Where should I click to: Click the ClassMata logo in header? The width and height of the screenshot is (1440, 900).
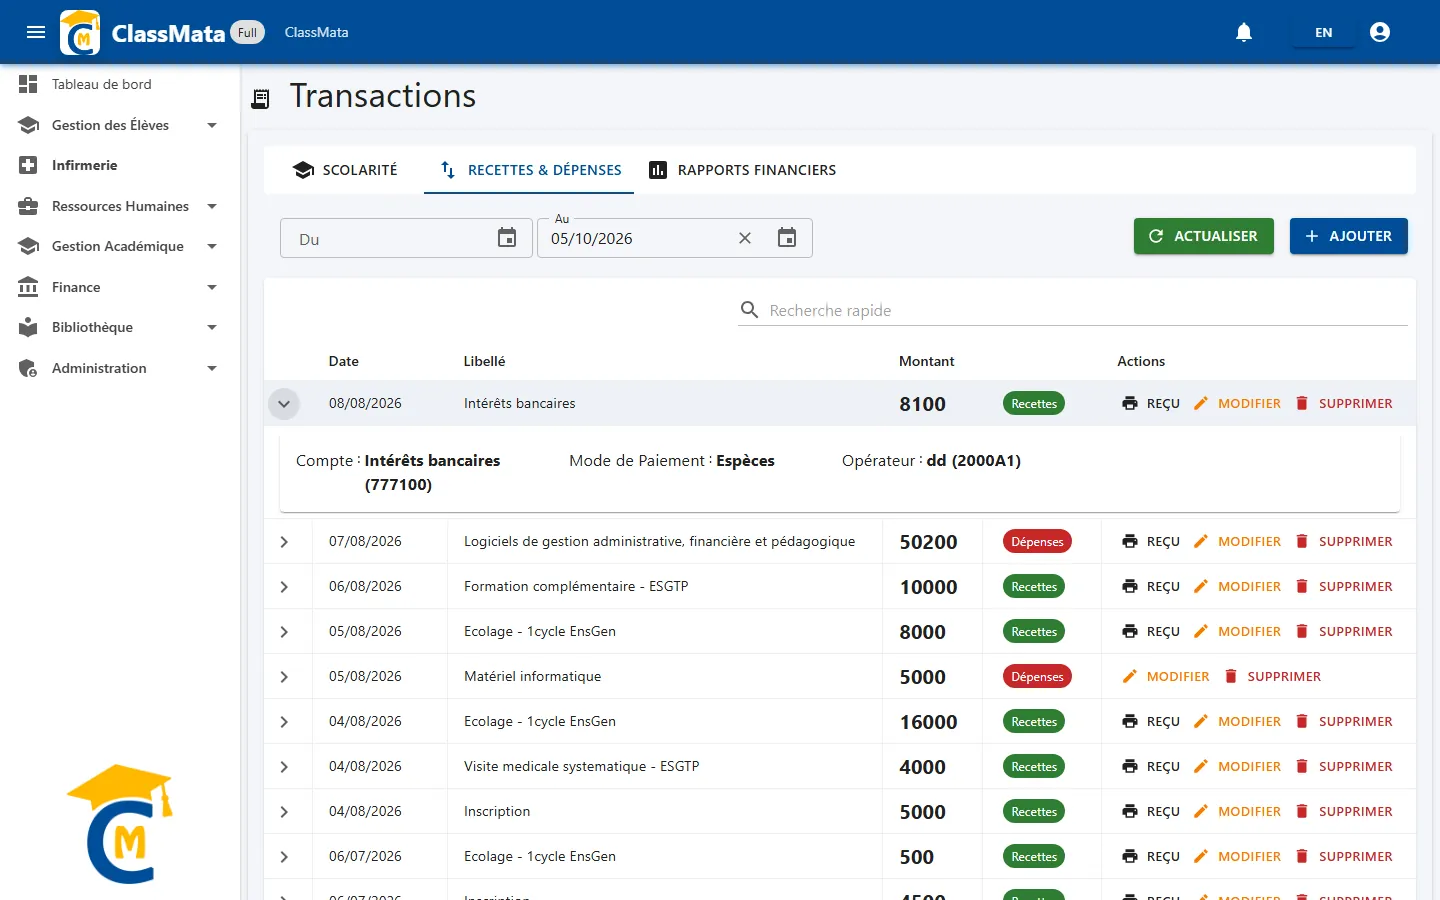click(x=80, y=32)
